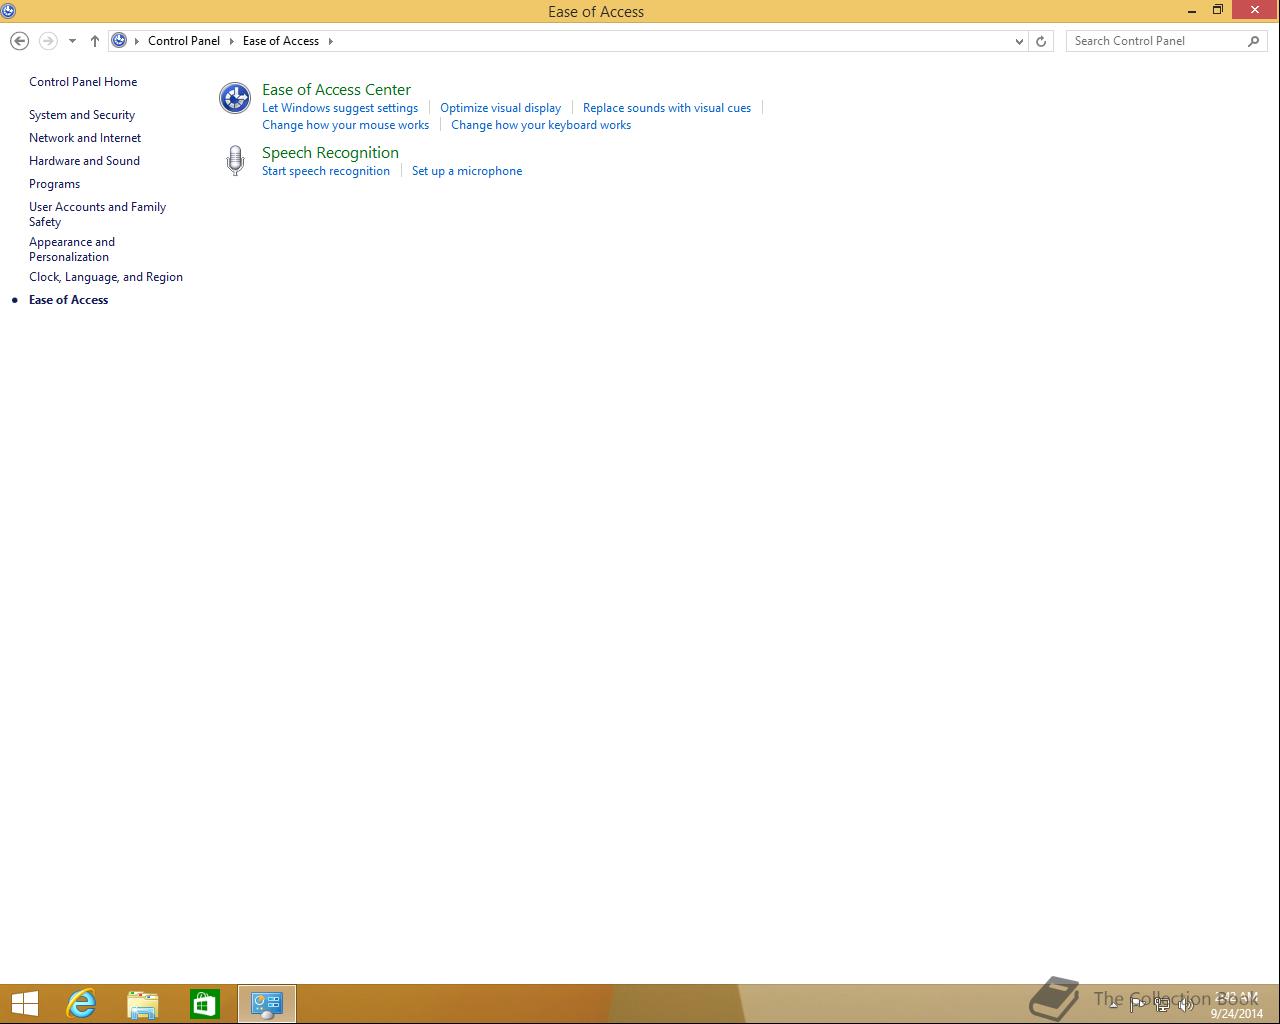Viewport: 1280px width, 1024px height.
Task: Open the Windows Start button
Action: tap(24, 1004)
